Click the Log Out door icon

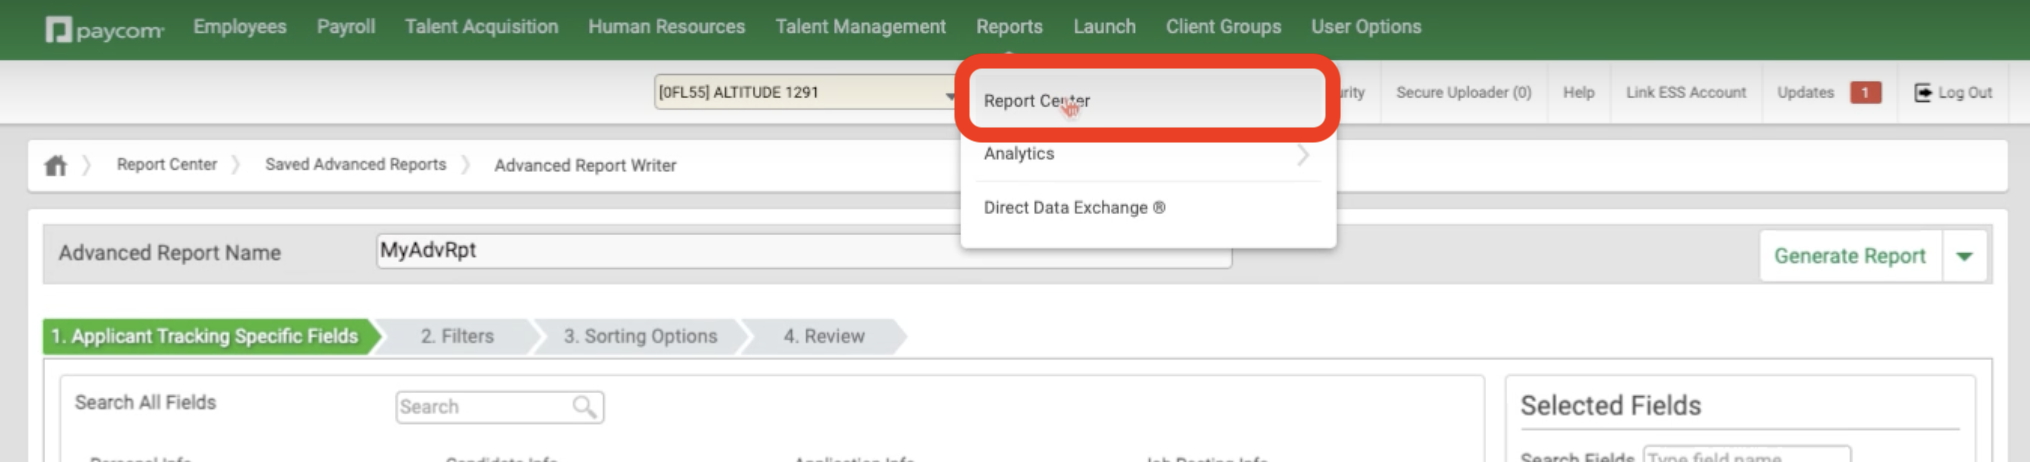1923,92
